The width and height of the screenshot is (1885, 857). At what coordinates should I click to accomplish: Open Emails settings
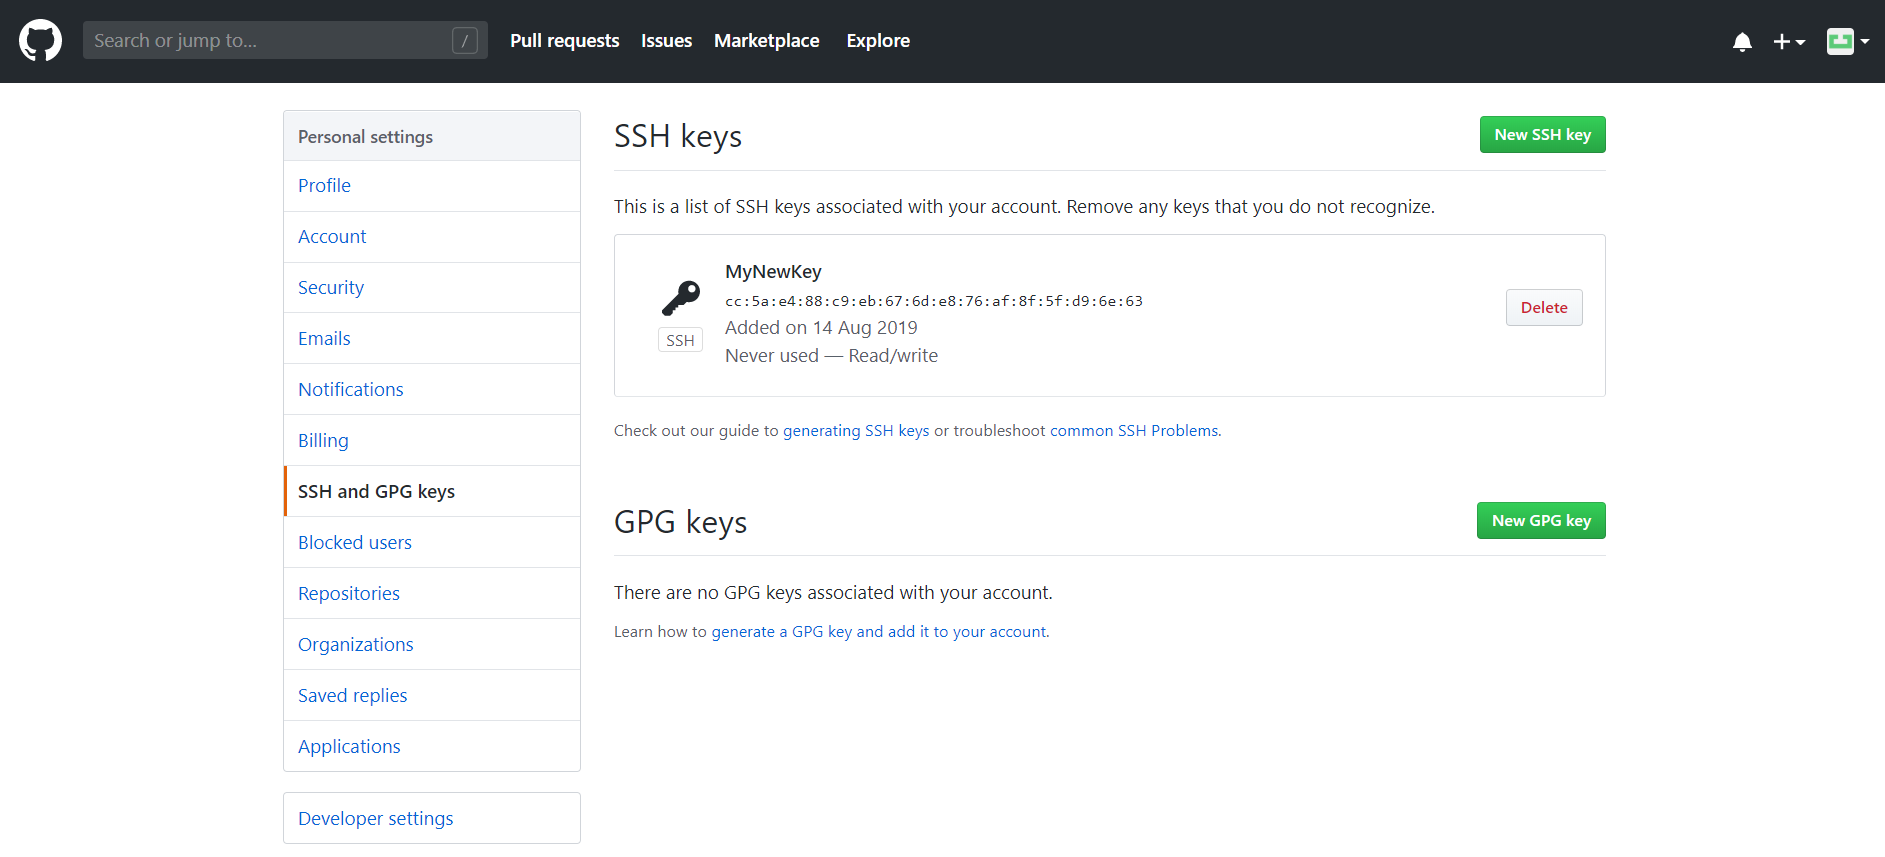click(432, 339)
